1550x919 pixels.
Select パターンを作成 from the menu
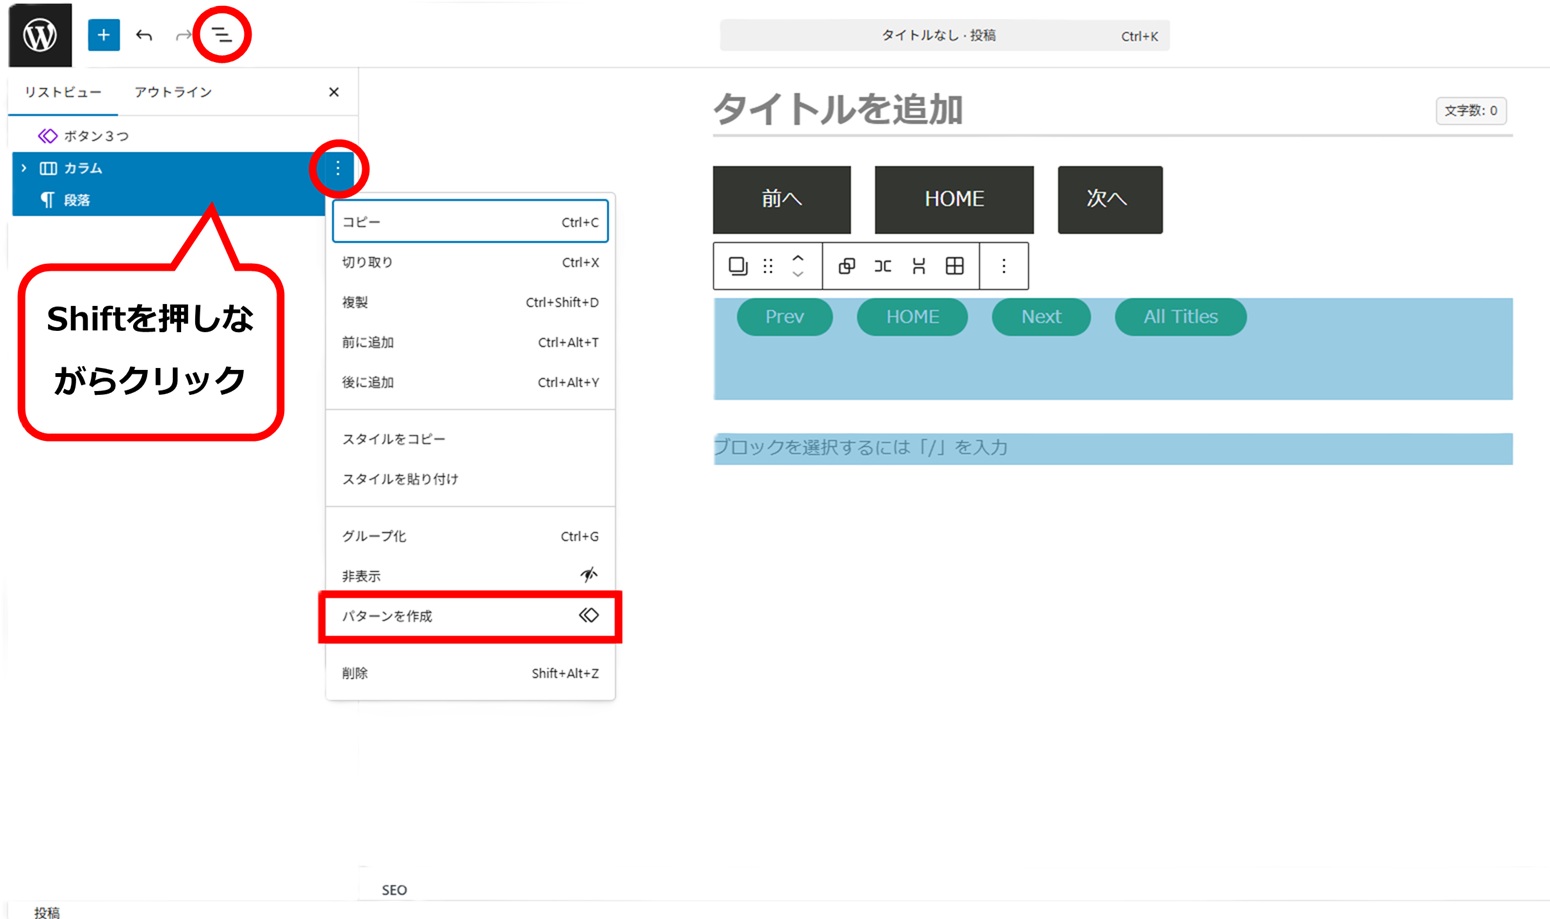point(470,616)
